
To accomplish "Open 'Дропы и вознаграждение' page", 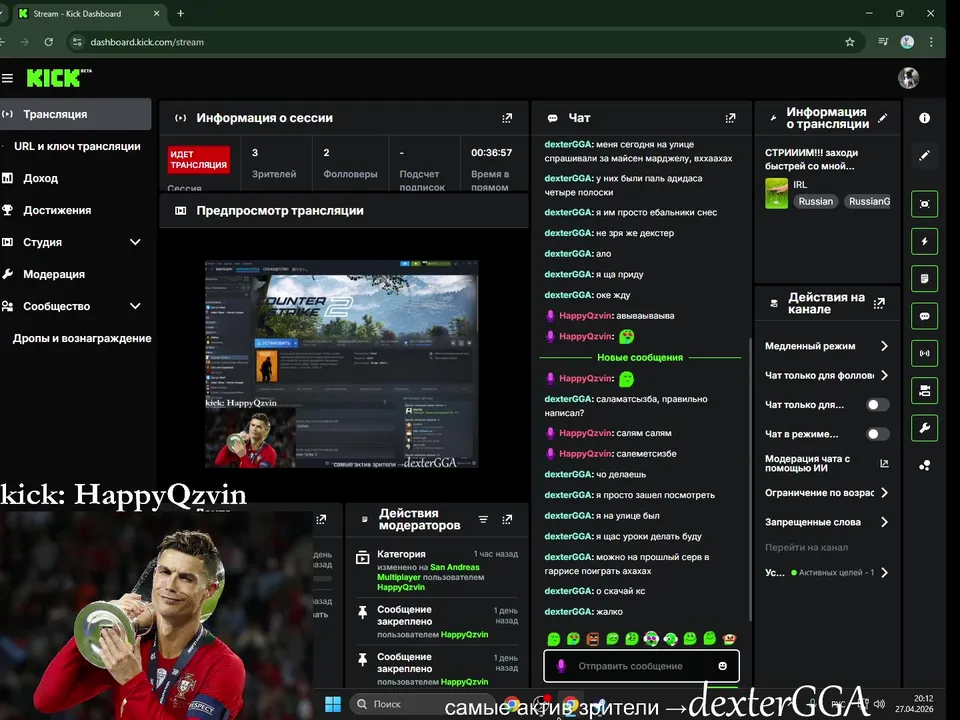I will [x=81, y=338].
